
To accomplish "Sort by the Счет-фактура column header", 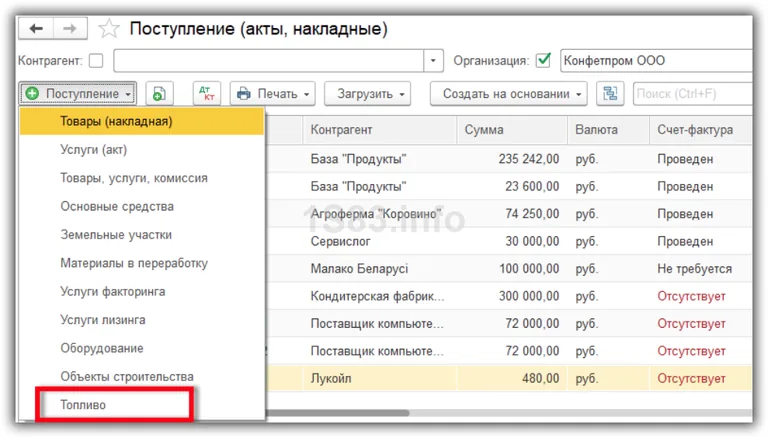I will tap(701, 130).
